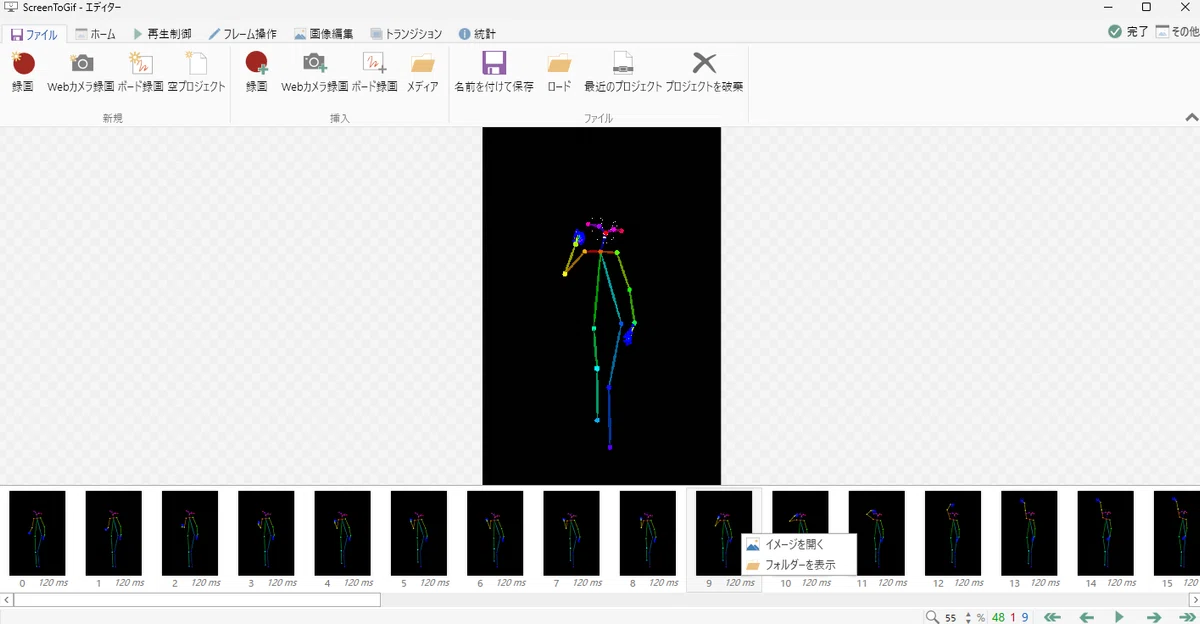Go to next frame
Viewport: 1200px width, 624px height.
[x=1153, y=617]
